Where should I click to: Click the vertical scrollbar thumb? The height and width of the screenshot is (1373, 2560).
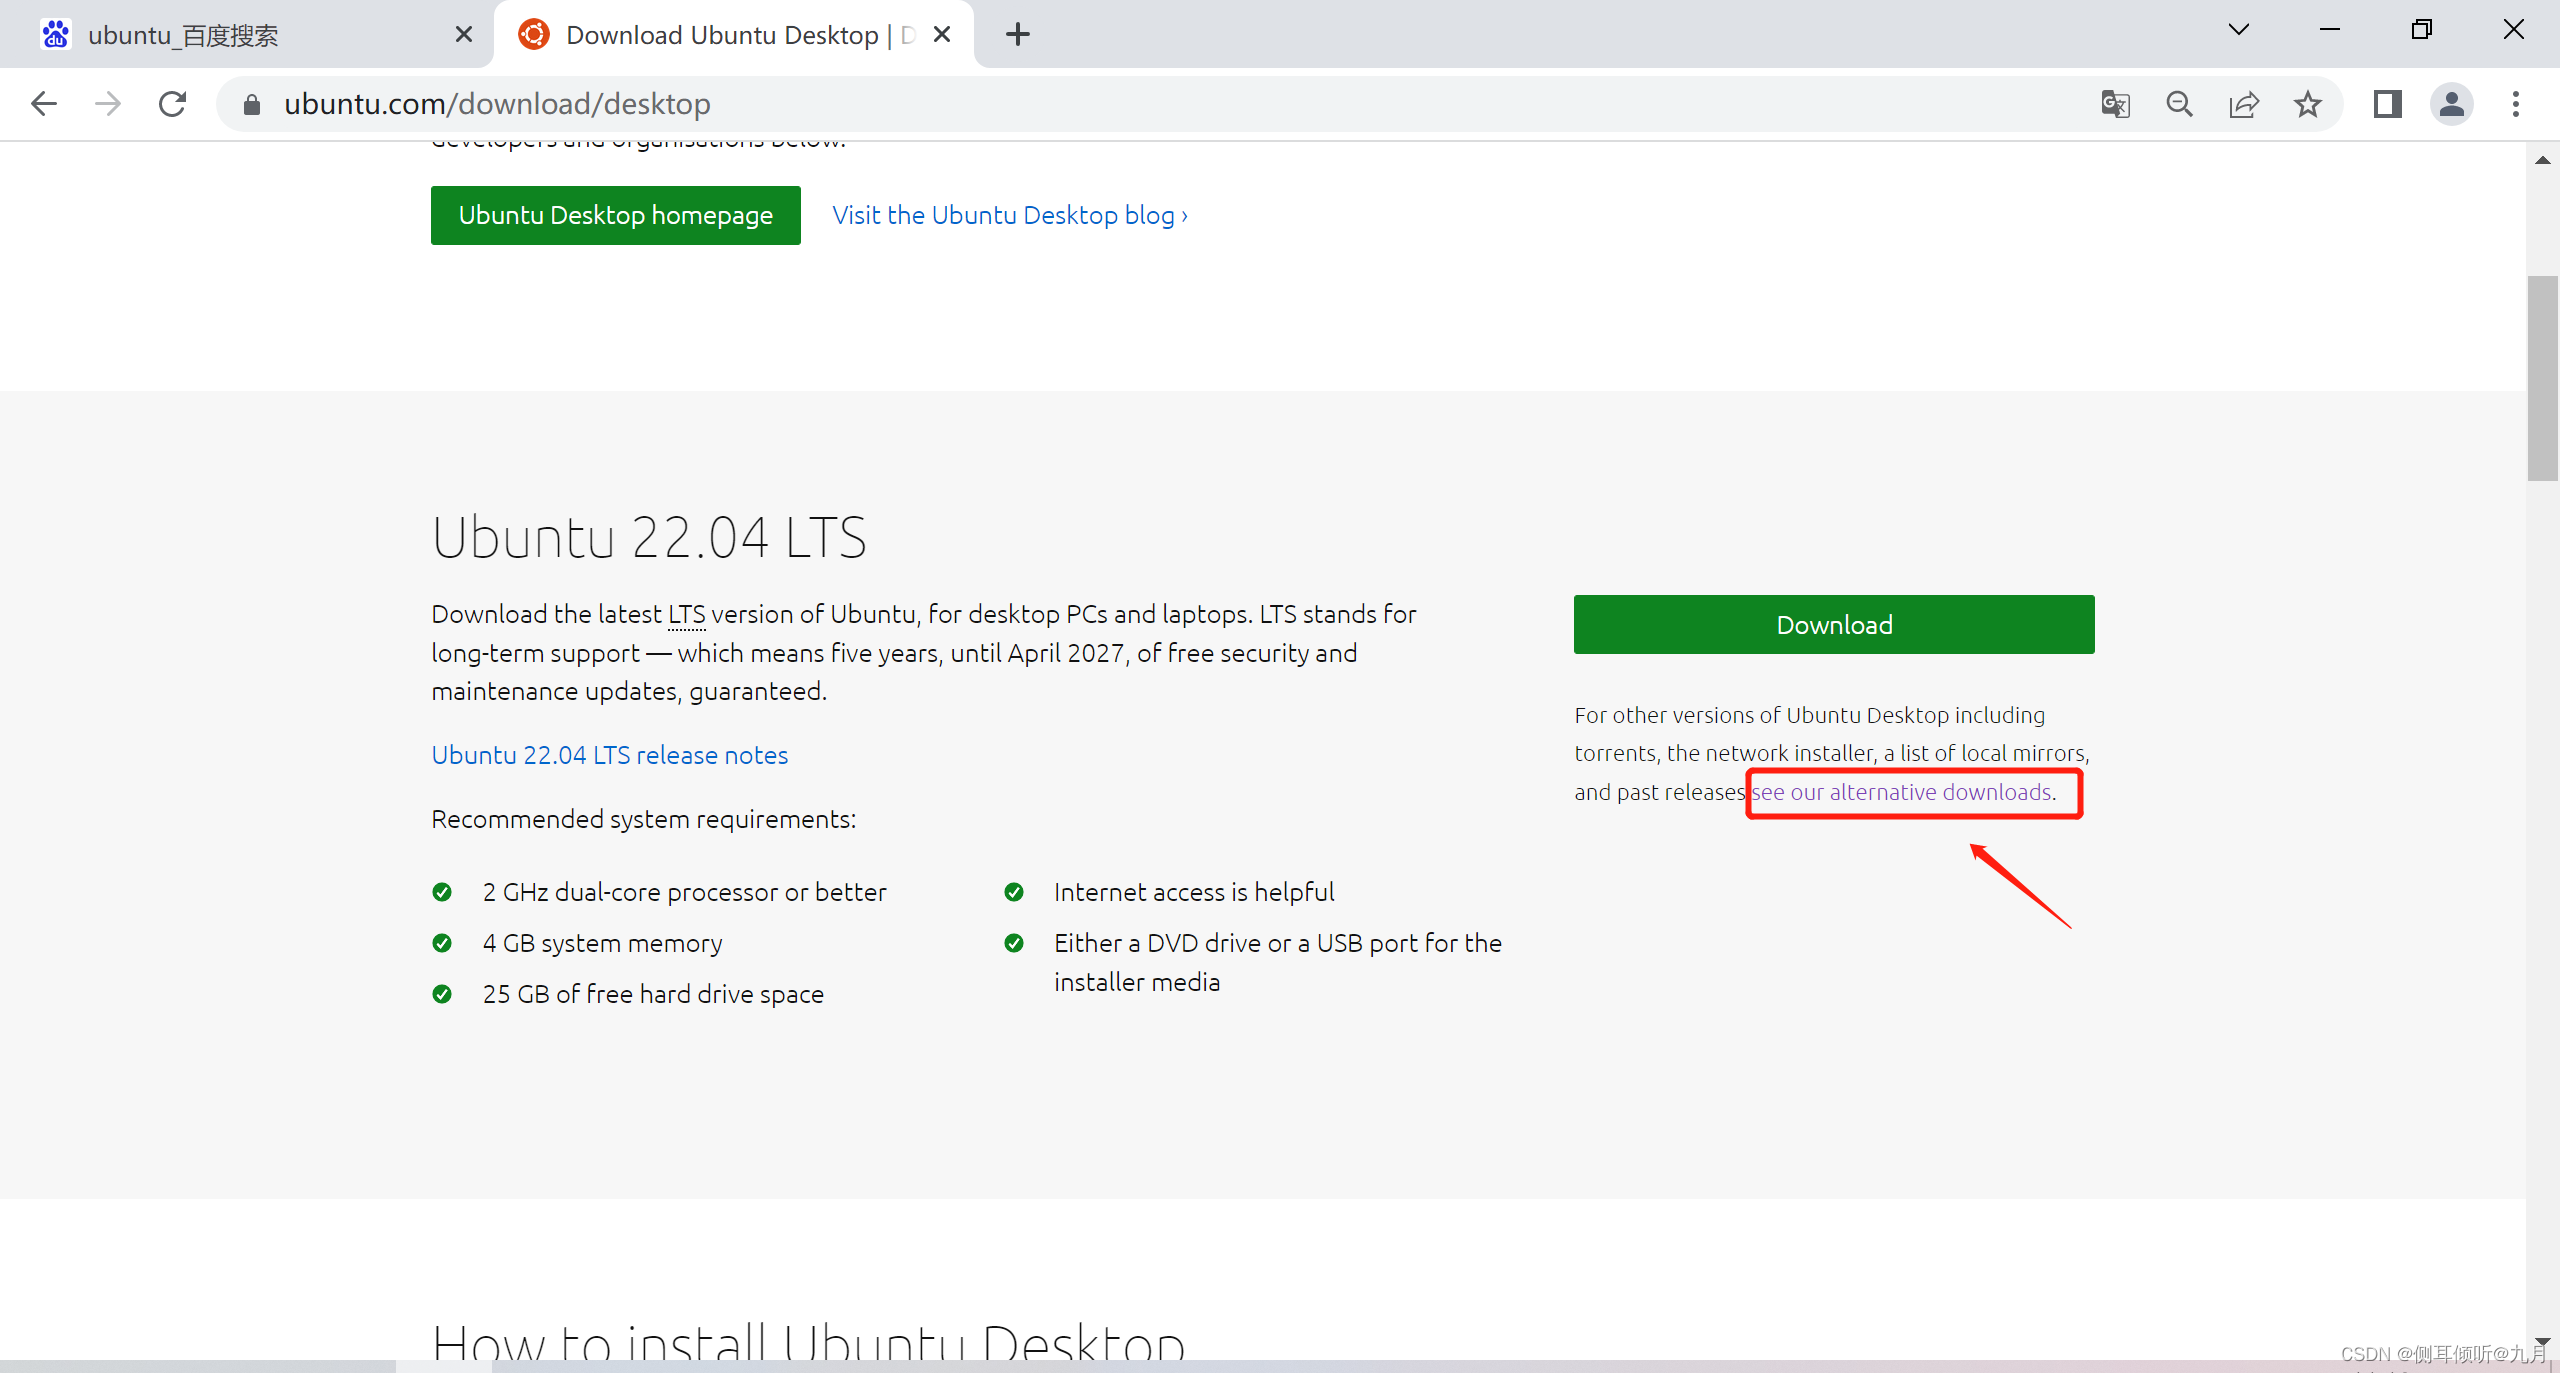click(2543, 378)
